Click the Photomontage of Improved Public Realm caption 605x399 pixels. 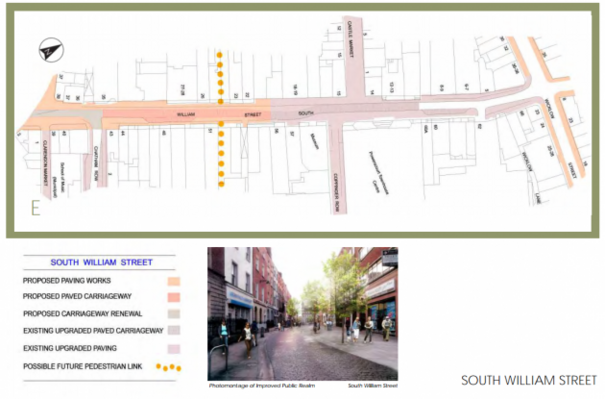tap(262, 385)
